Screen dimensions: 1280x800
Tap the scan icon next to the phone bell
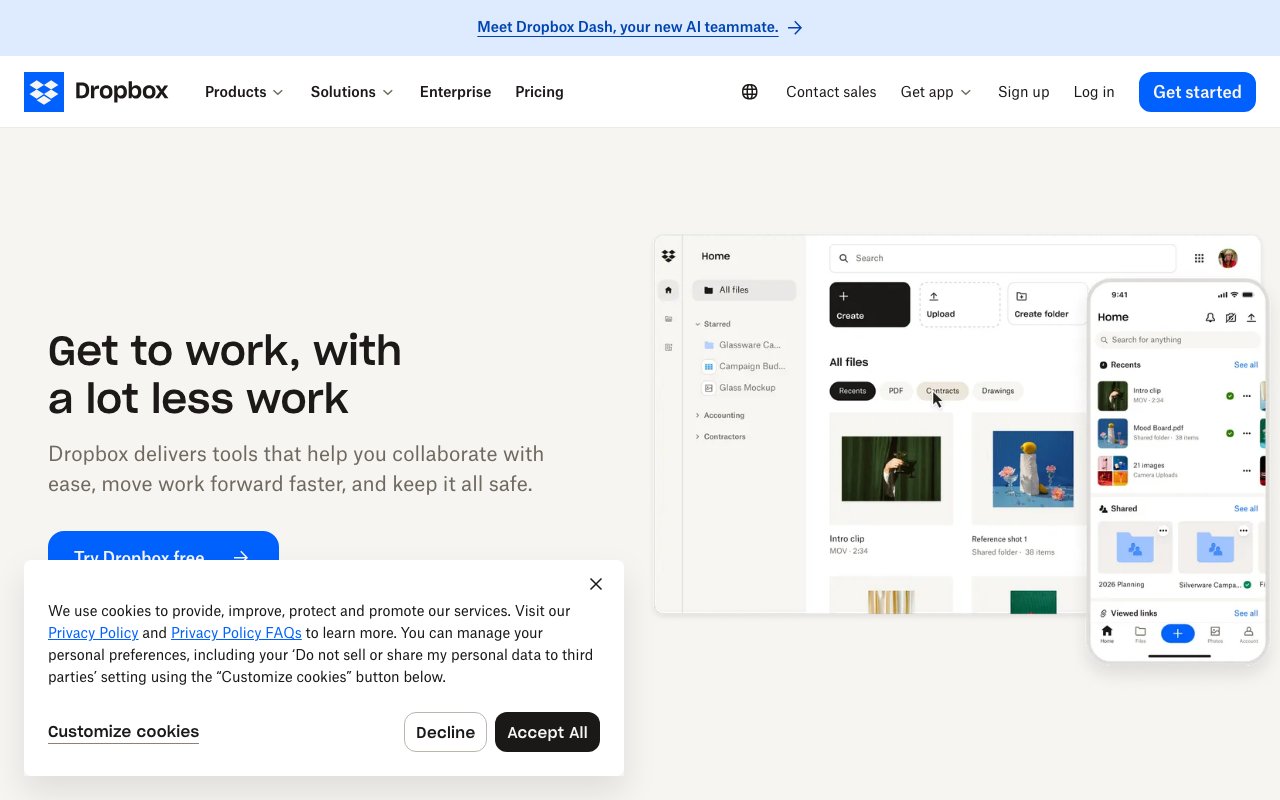[x=1231, y=317]
